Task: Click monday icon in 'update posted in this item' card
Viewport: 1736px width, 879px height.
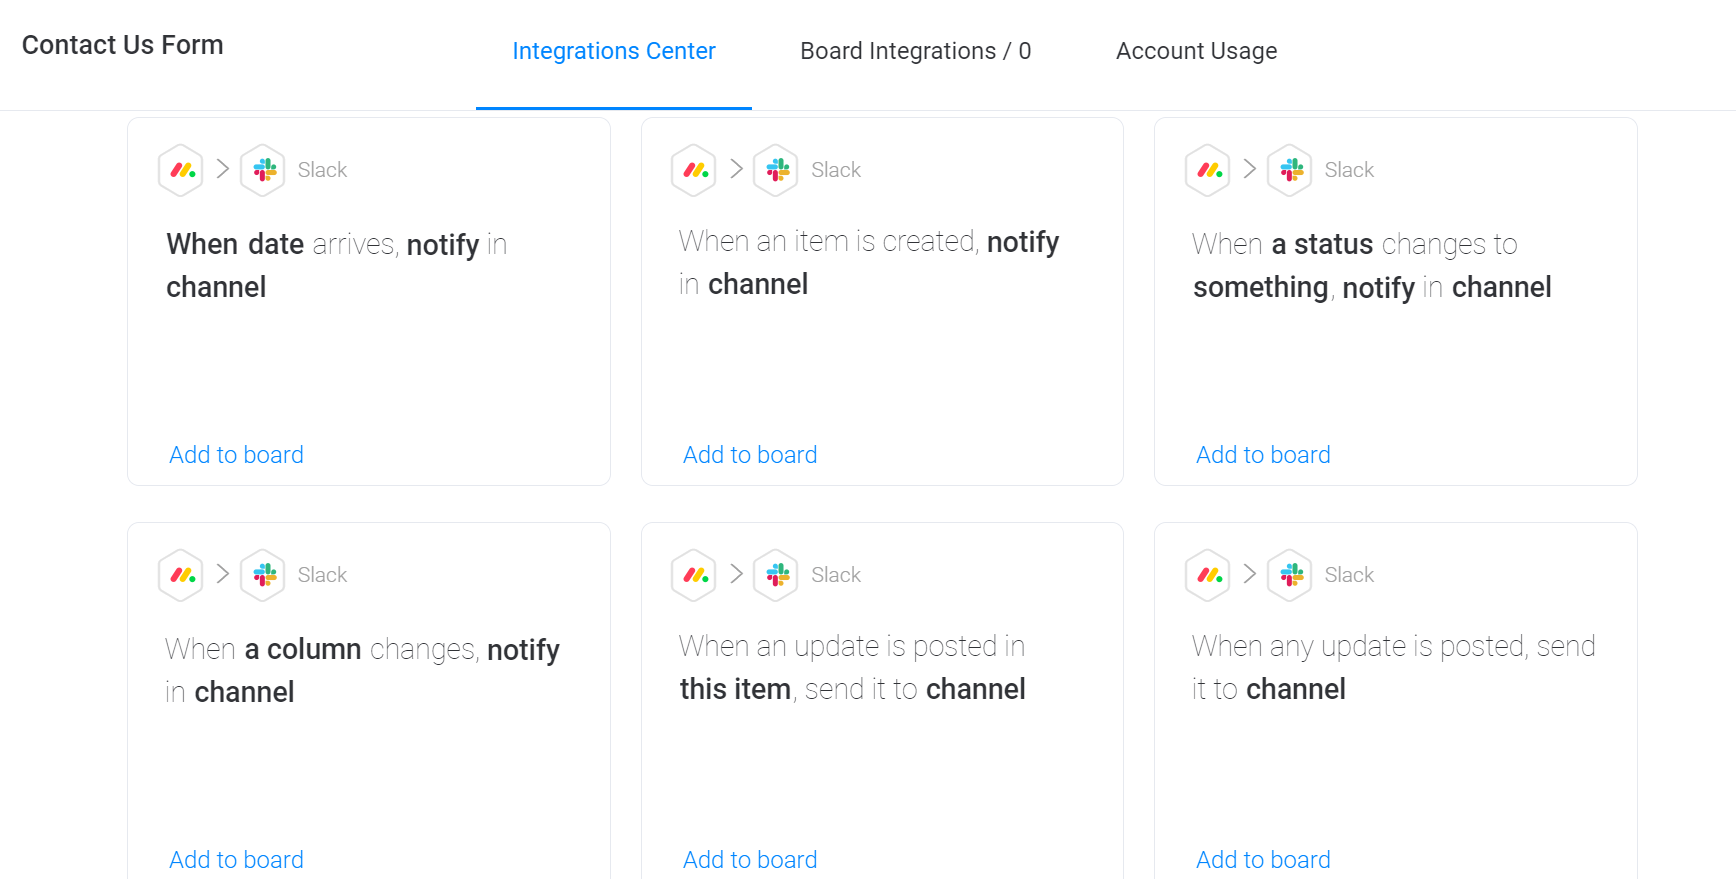Action: pos(694,575)
